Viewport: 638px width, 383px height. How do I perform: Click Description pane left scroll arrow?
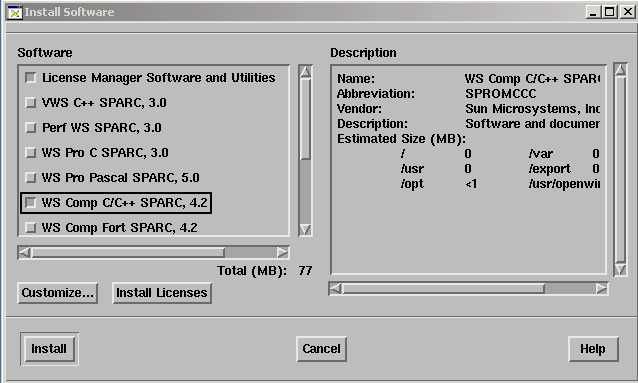point(335,288)
